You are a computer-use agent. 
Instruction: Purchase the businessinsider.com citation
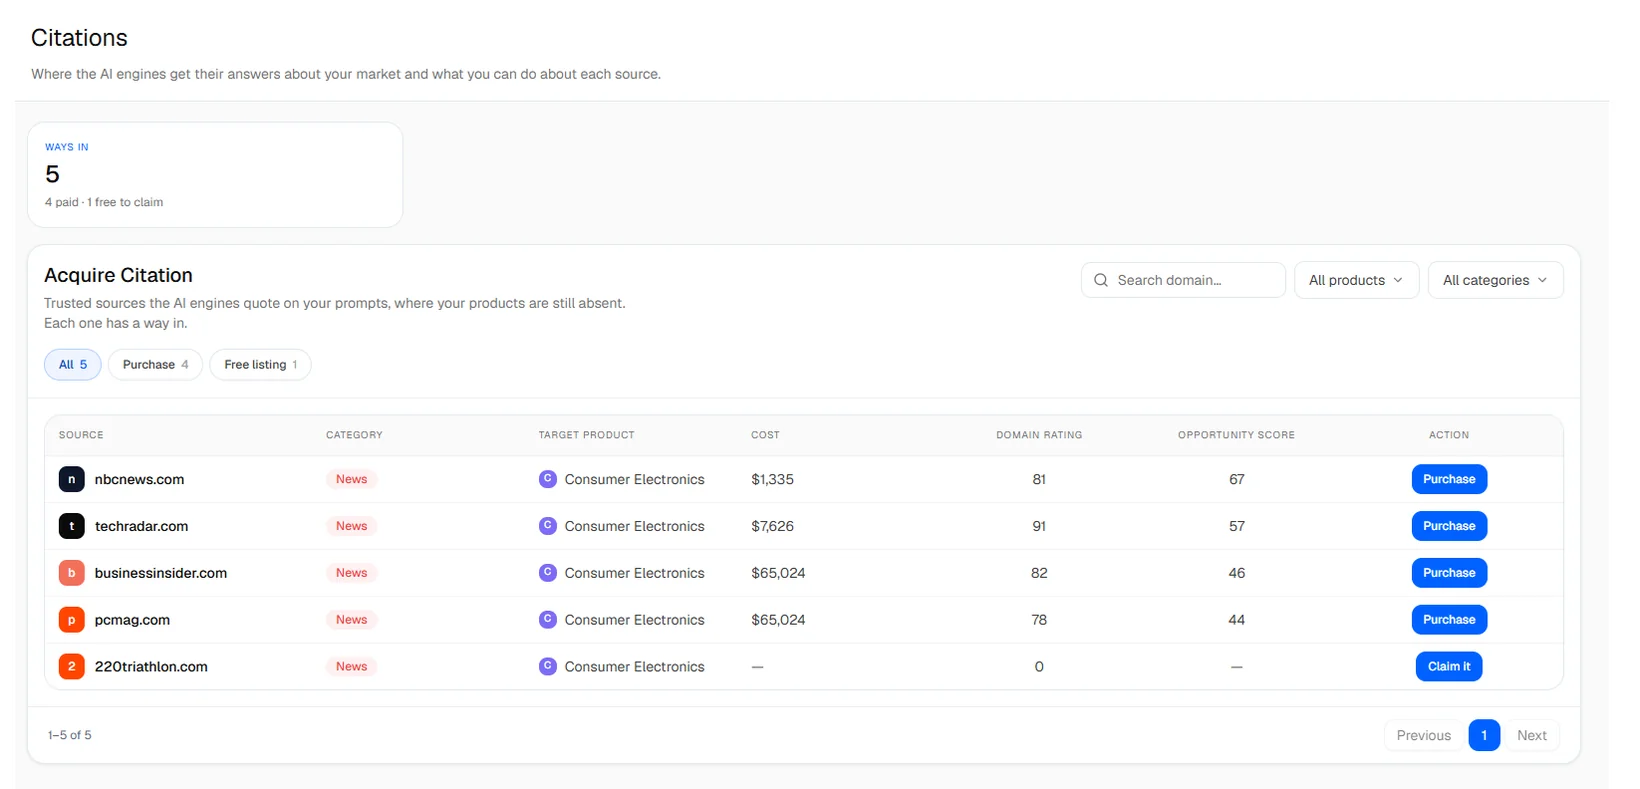1449,573
